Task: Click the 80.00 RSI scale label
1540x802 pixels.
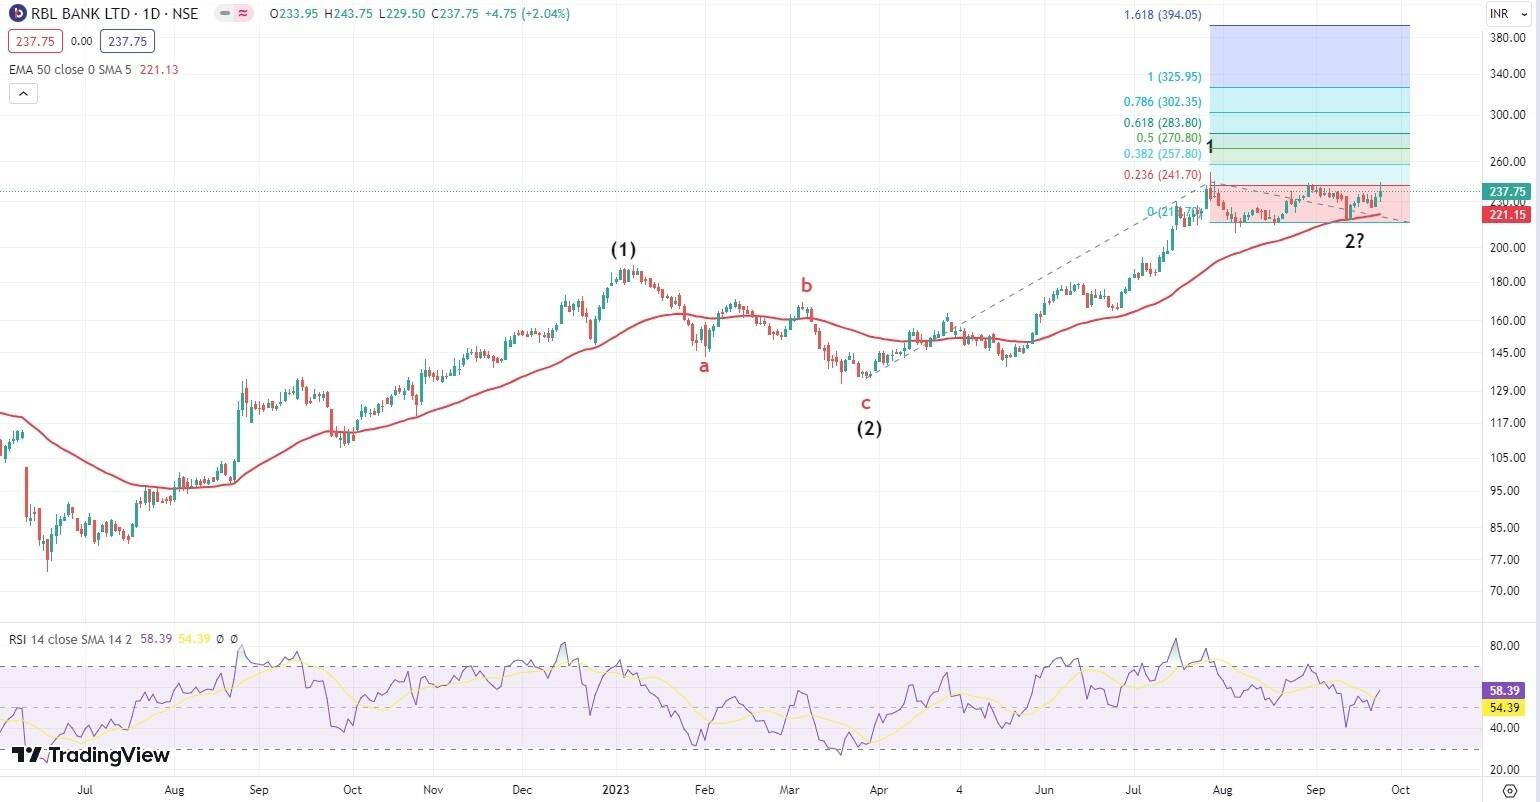Action: coord(1505,646)
